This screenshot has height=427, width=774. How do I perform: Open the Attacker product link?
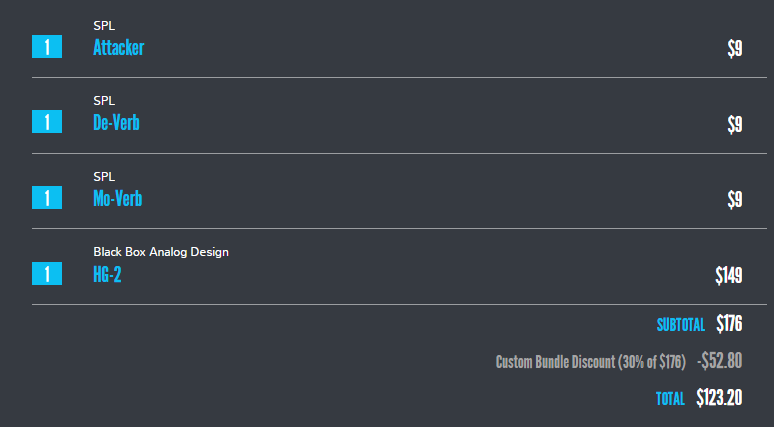(118, 47)
